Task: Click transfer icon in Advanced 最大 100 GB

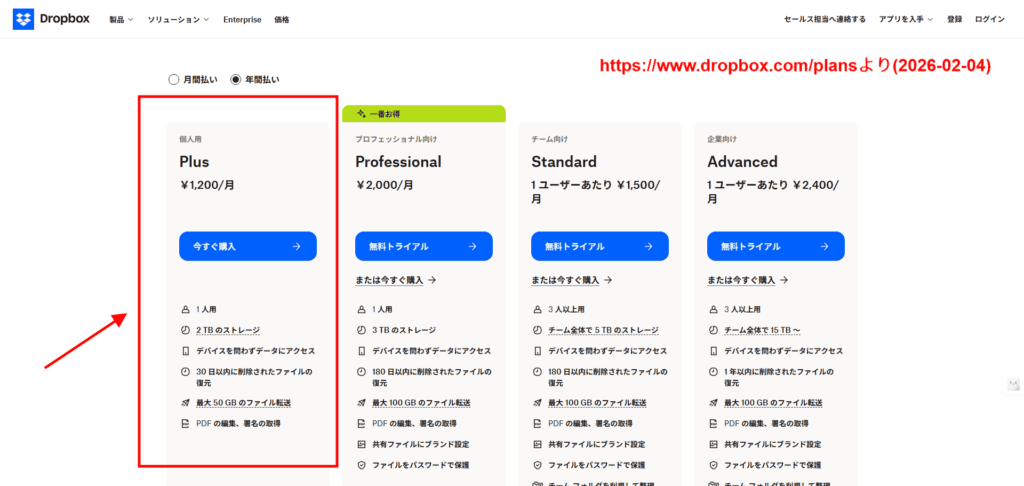Action: tap(713, 402)
